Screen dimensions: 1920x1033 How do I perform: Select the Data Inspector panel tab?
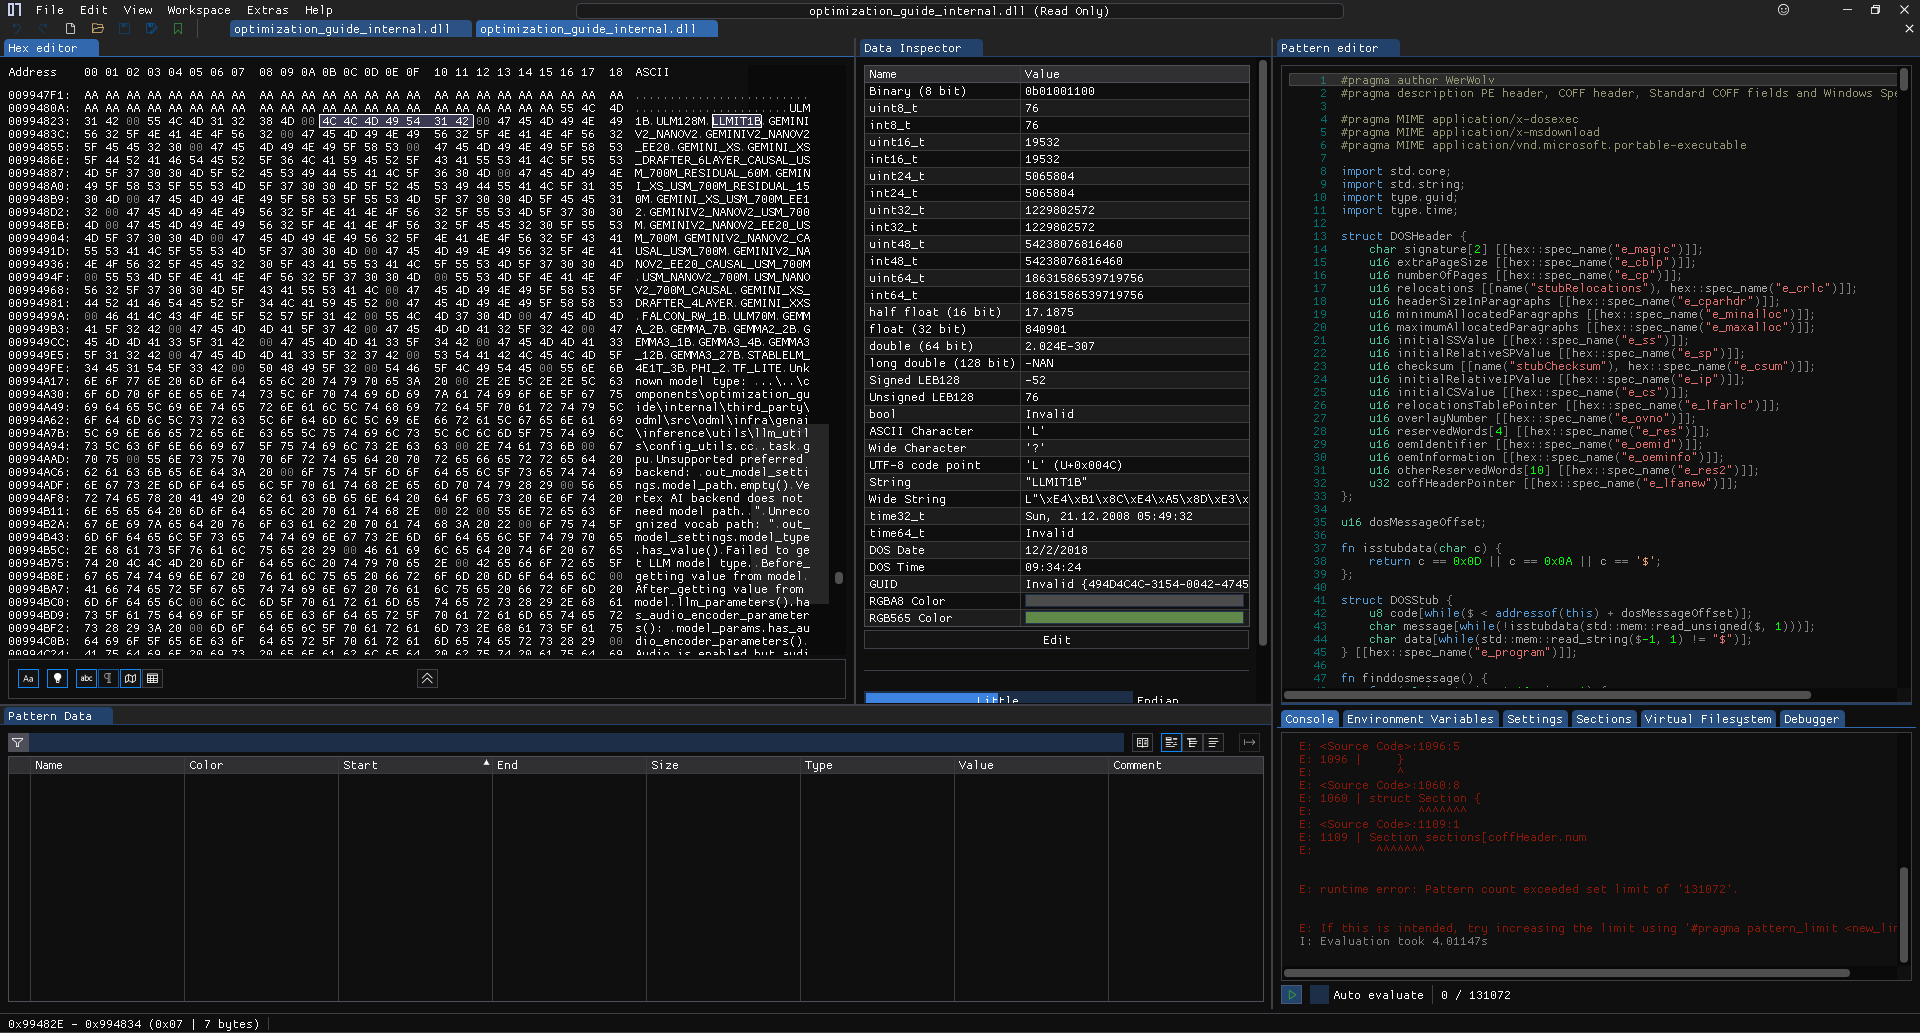[x=920, y=48]
